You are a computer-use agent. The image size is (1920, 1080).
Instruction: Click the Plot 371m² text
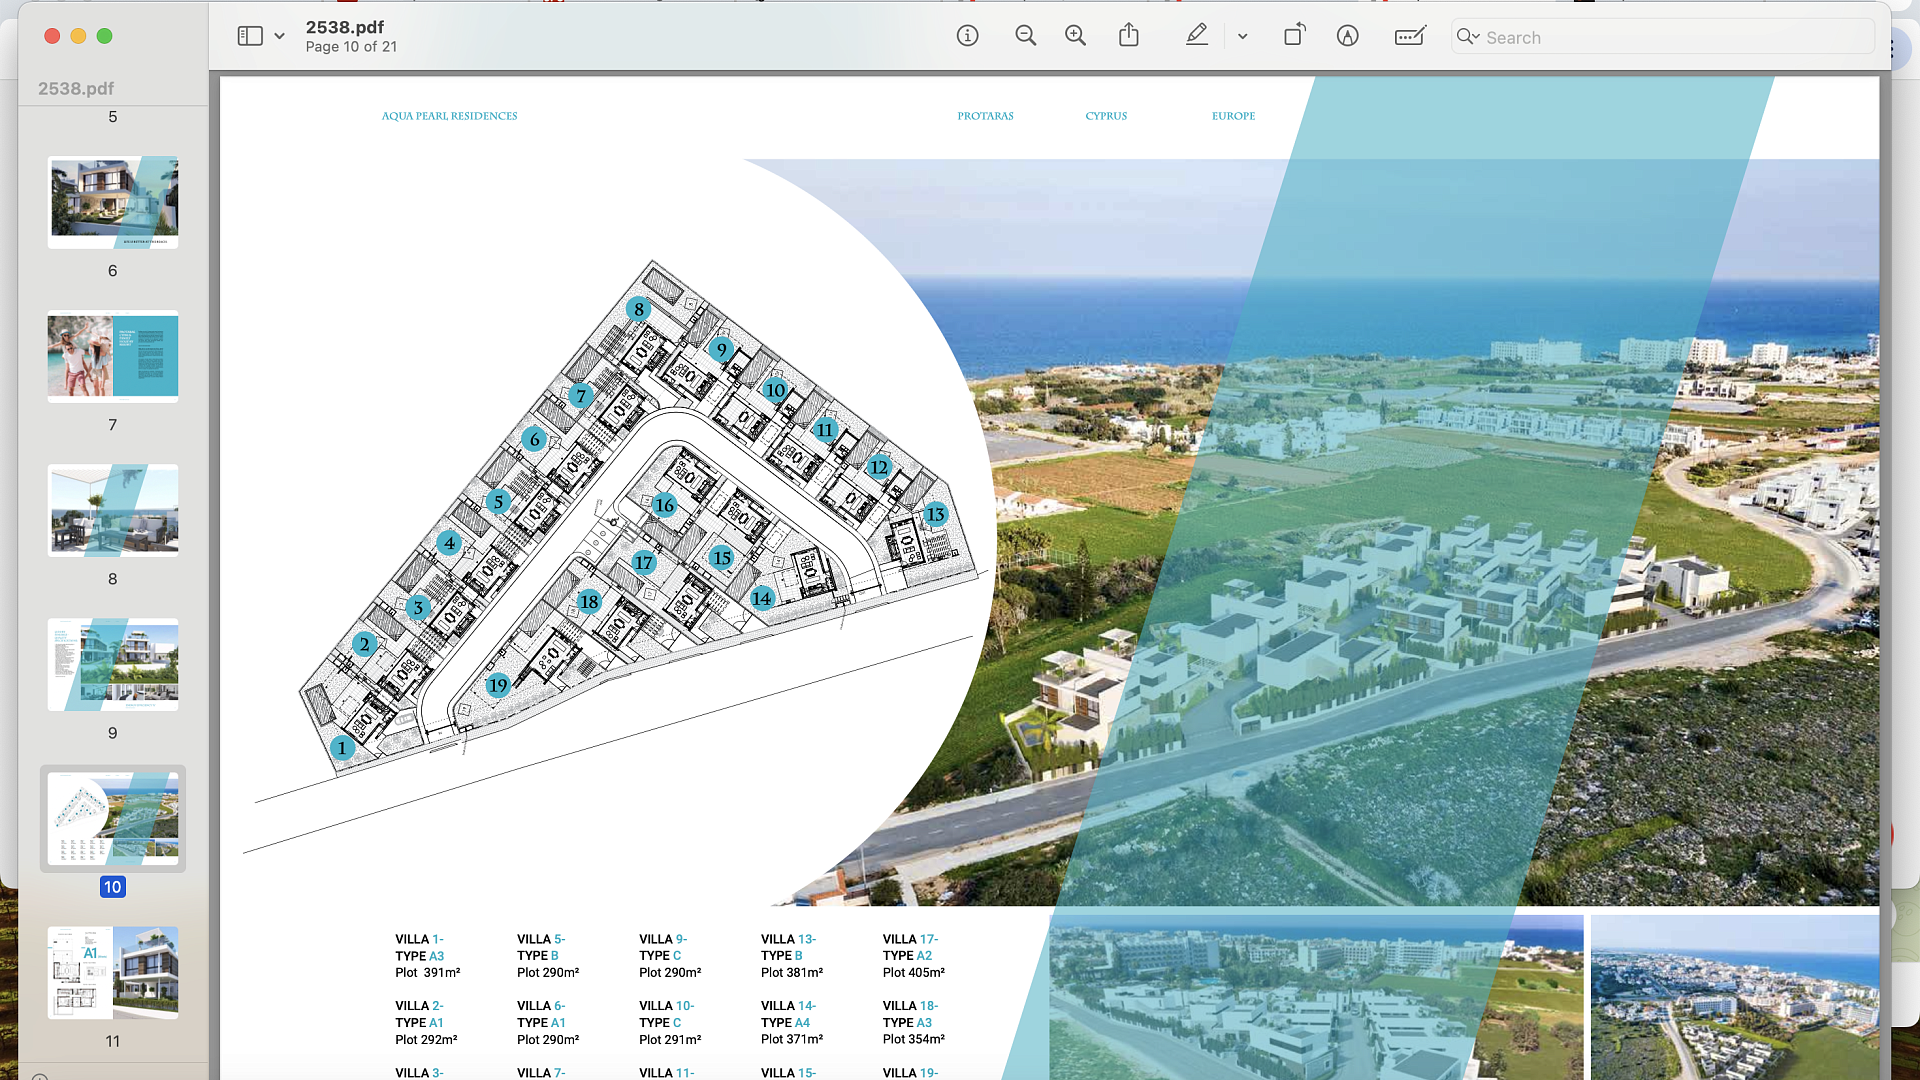(792, 1040)
